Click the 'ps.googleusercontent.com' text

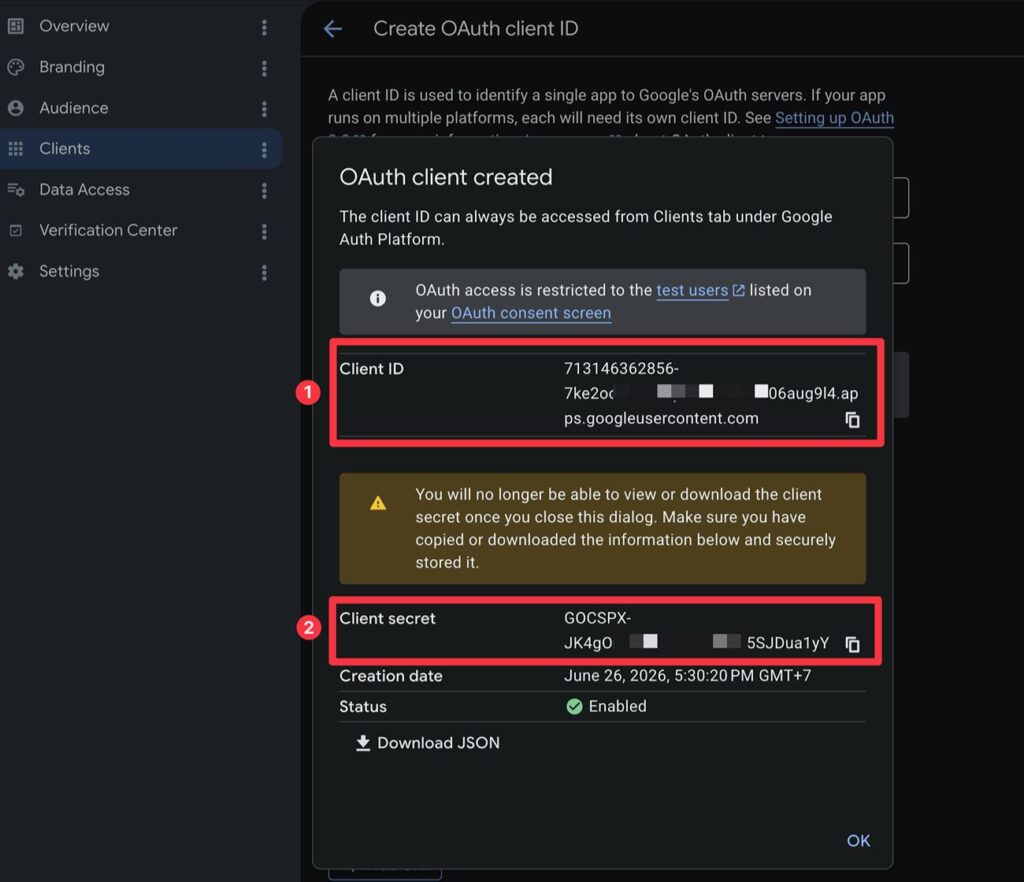[661, 419]
